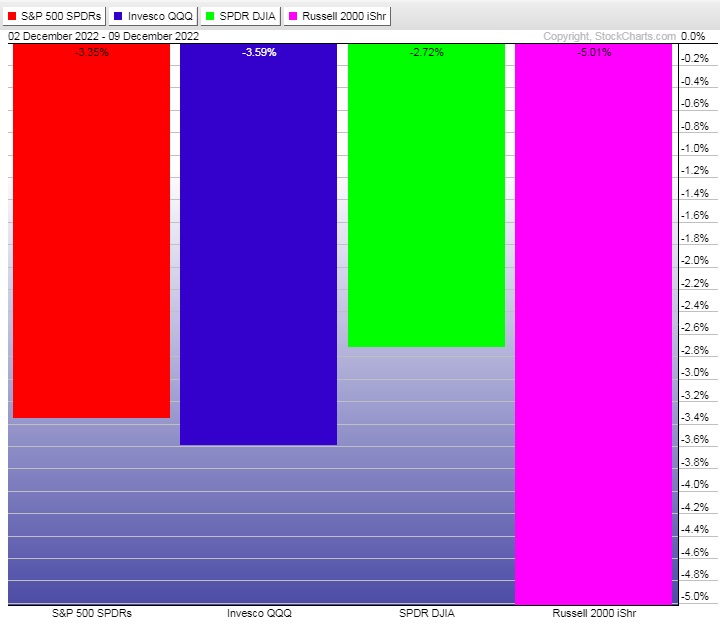Image resolution: width=720 pixels, height=633 pixels.
Task: Click the green SPDR DJIA bar
Action: coord(426,196)
